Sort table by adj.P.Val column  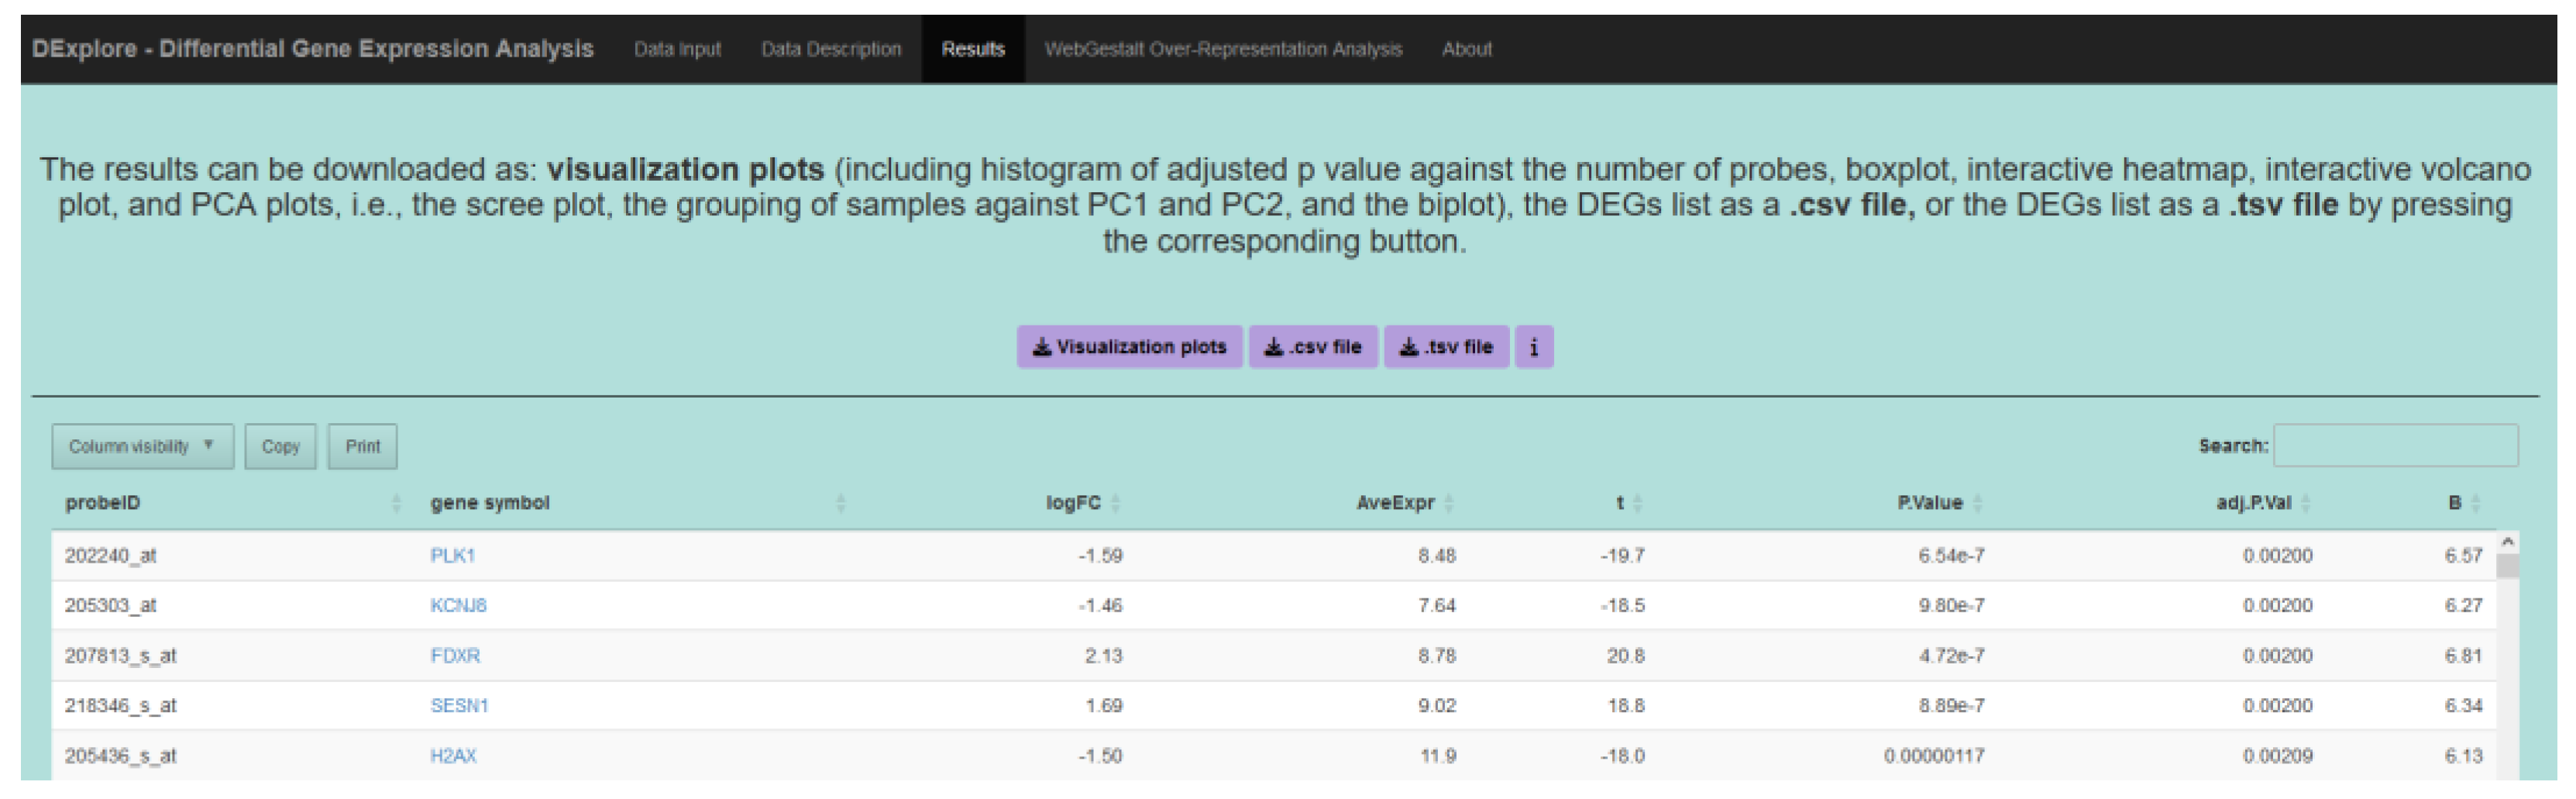tap(2253, 503)
